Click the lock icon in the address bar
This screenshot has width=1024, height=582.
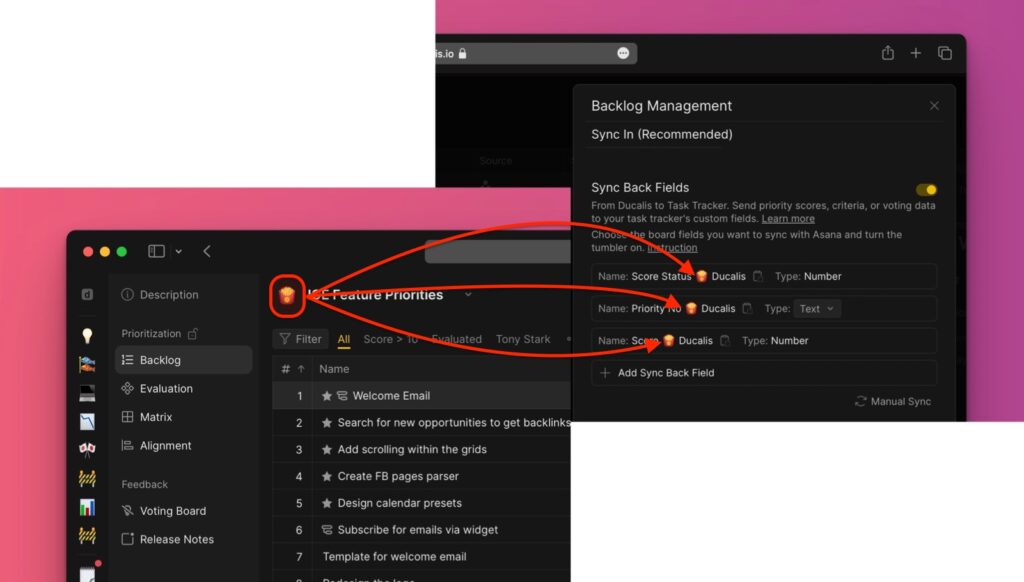tap(462, 54)
